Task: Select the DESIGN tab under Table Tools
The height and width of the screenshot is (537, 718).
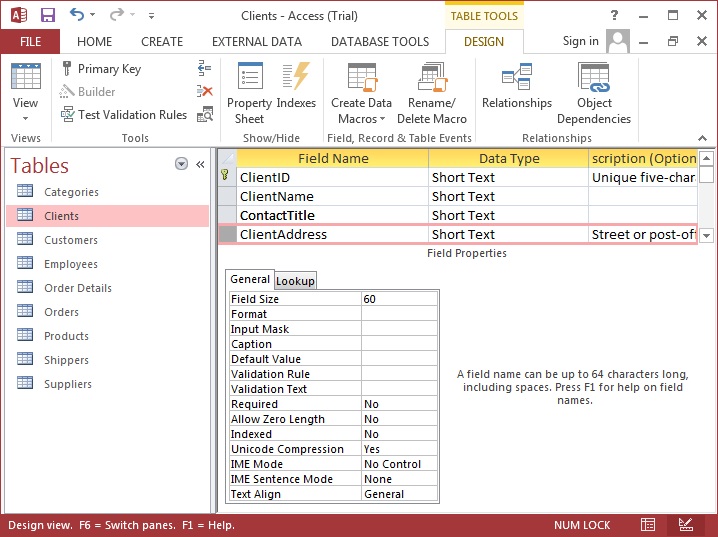Action: click(484, 42)
